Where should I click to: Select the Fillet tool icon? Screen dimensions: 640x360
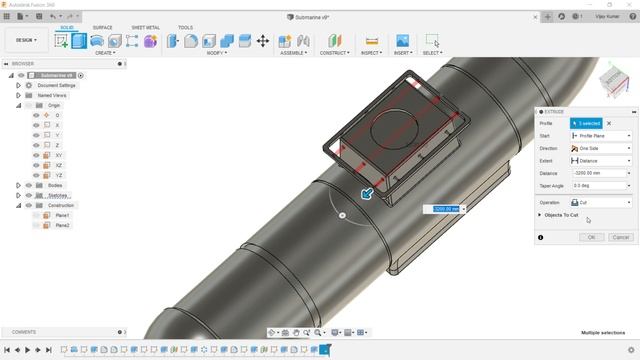[191, 41]
